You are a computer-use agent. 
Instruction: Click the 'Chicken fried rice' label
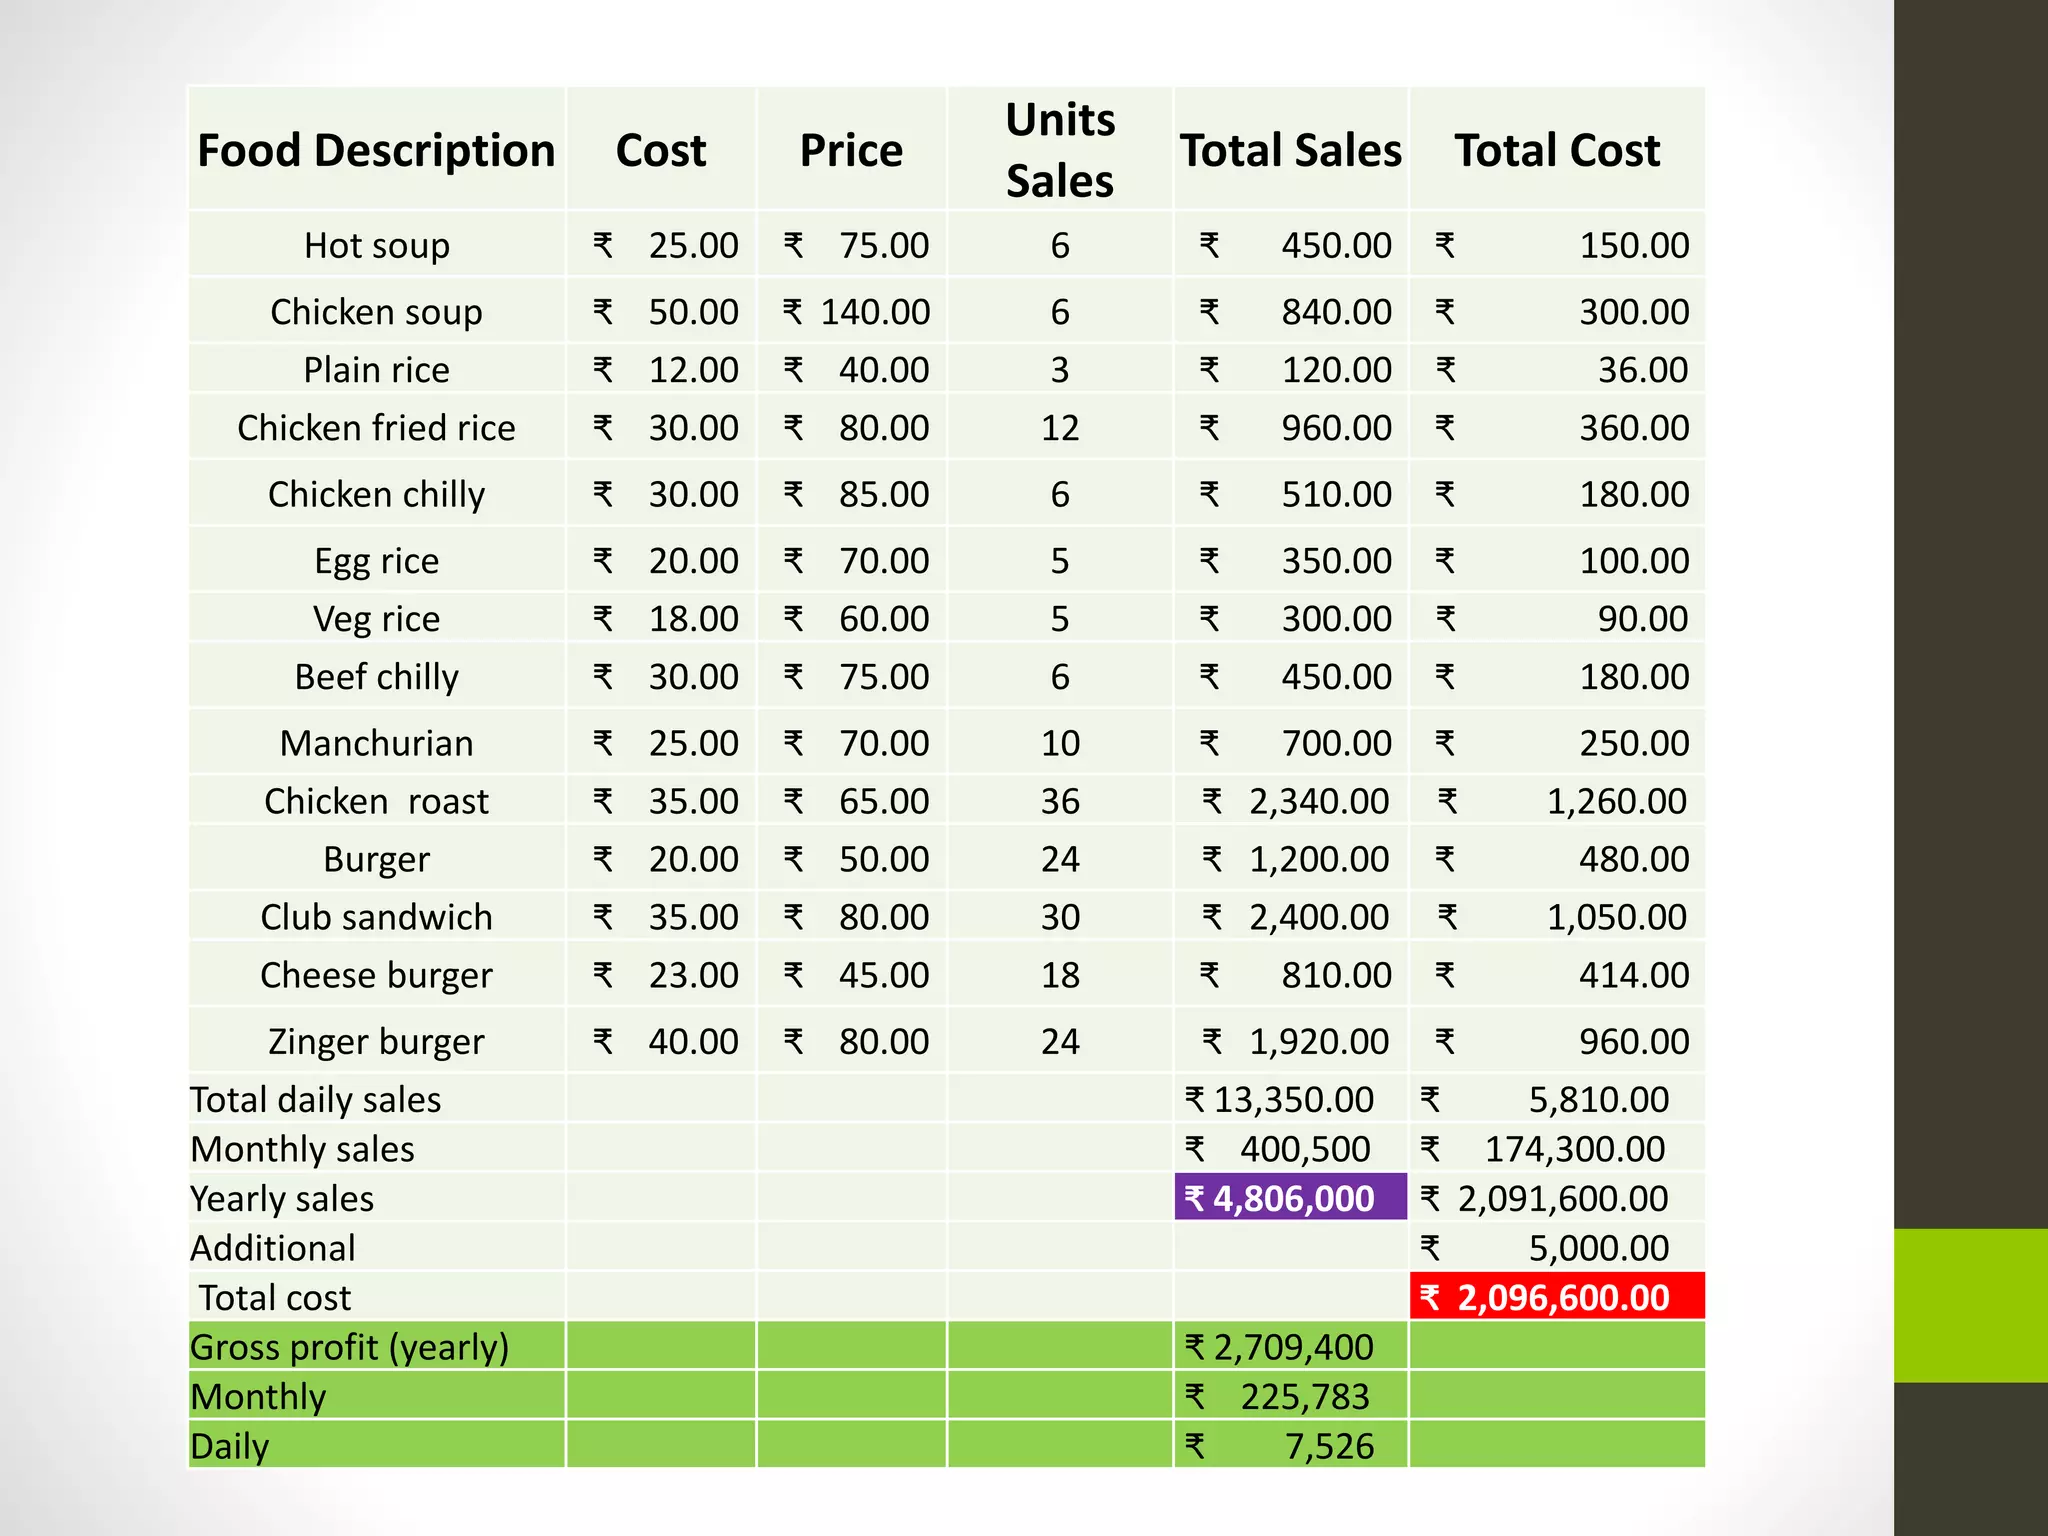(377, 428)
